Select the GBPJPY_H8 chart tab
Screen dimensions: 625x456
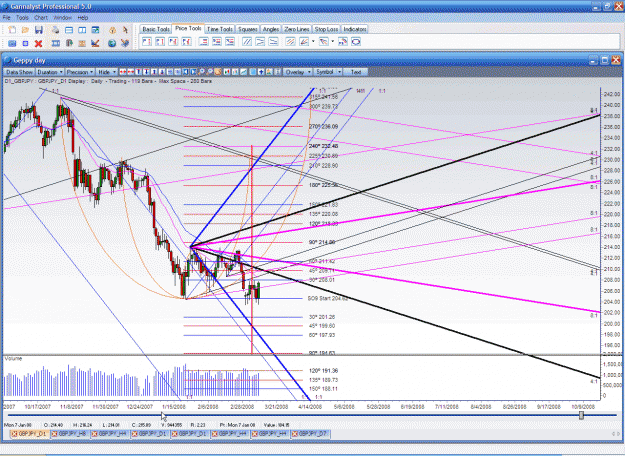coord(70,434)
